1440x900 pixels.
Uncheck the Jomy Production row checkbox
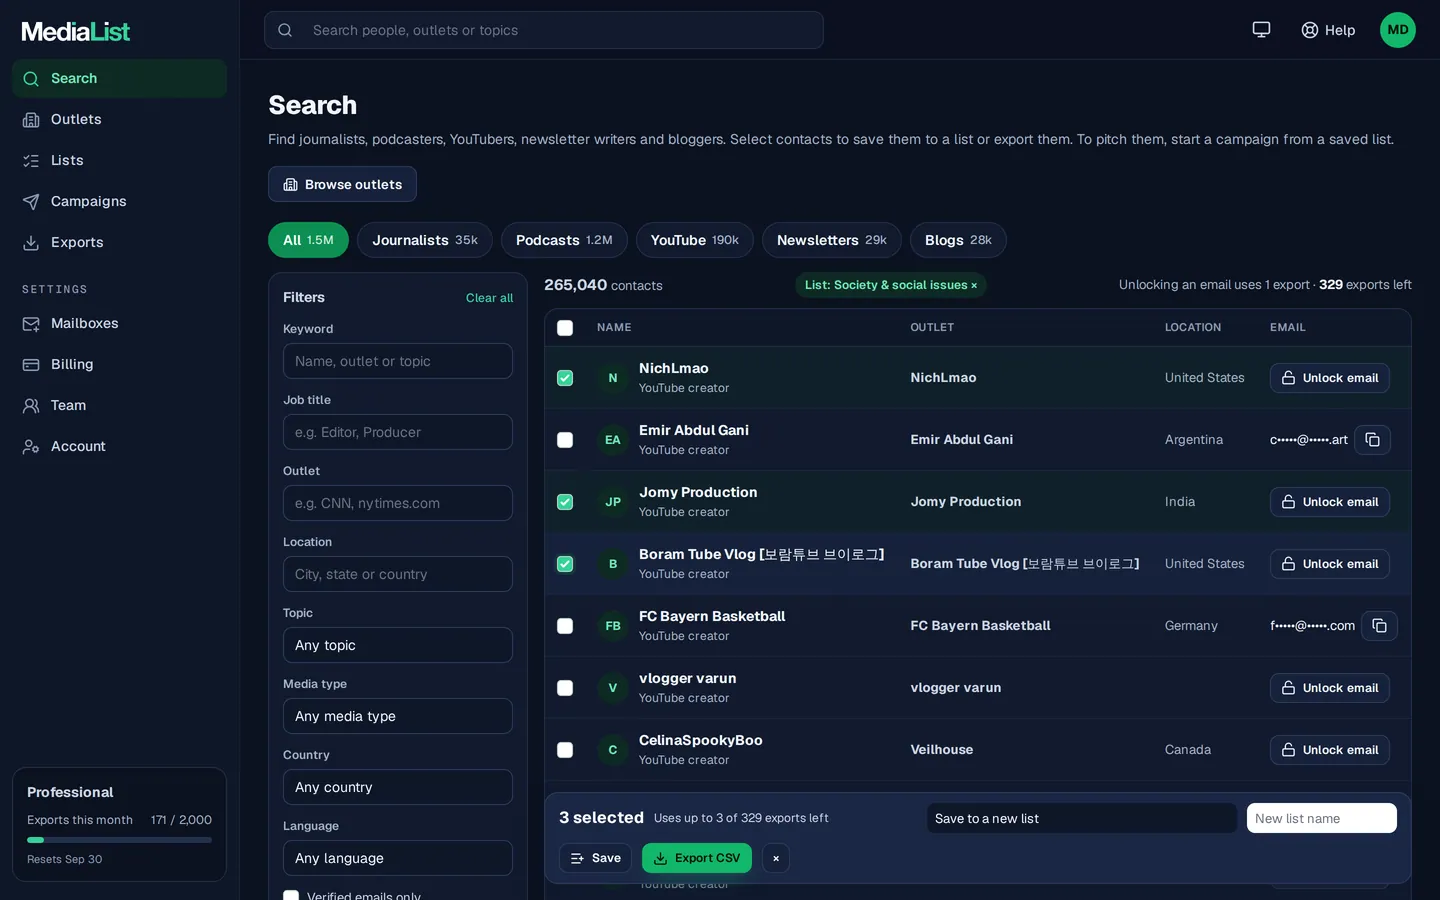coord(565,502)
